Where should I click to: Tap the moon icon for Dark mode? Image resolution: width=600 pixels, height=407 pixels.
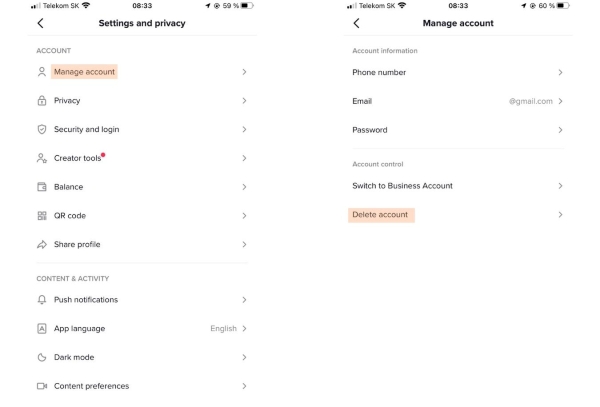(42, 357)
